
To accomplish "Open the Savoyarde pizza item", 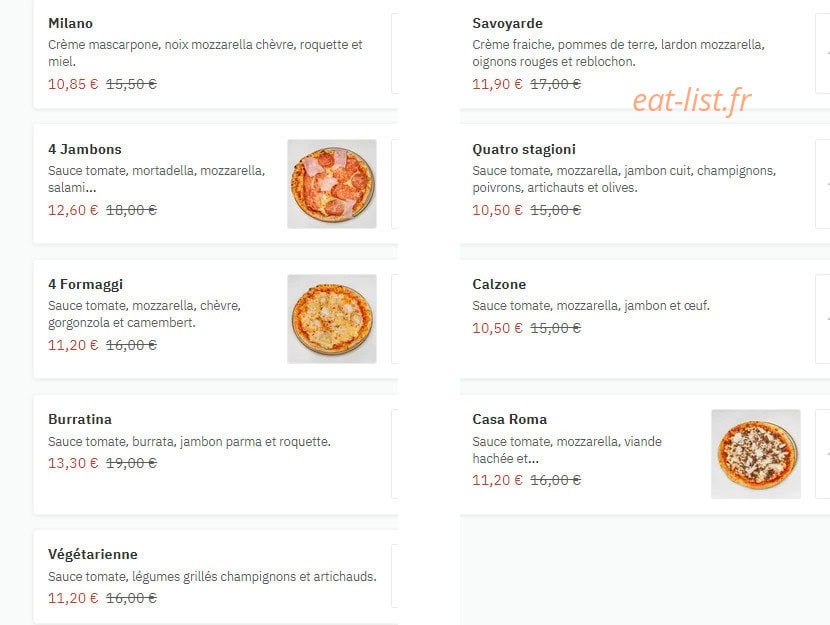I will [x=507, y=23].
